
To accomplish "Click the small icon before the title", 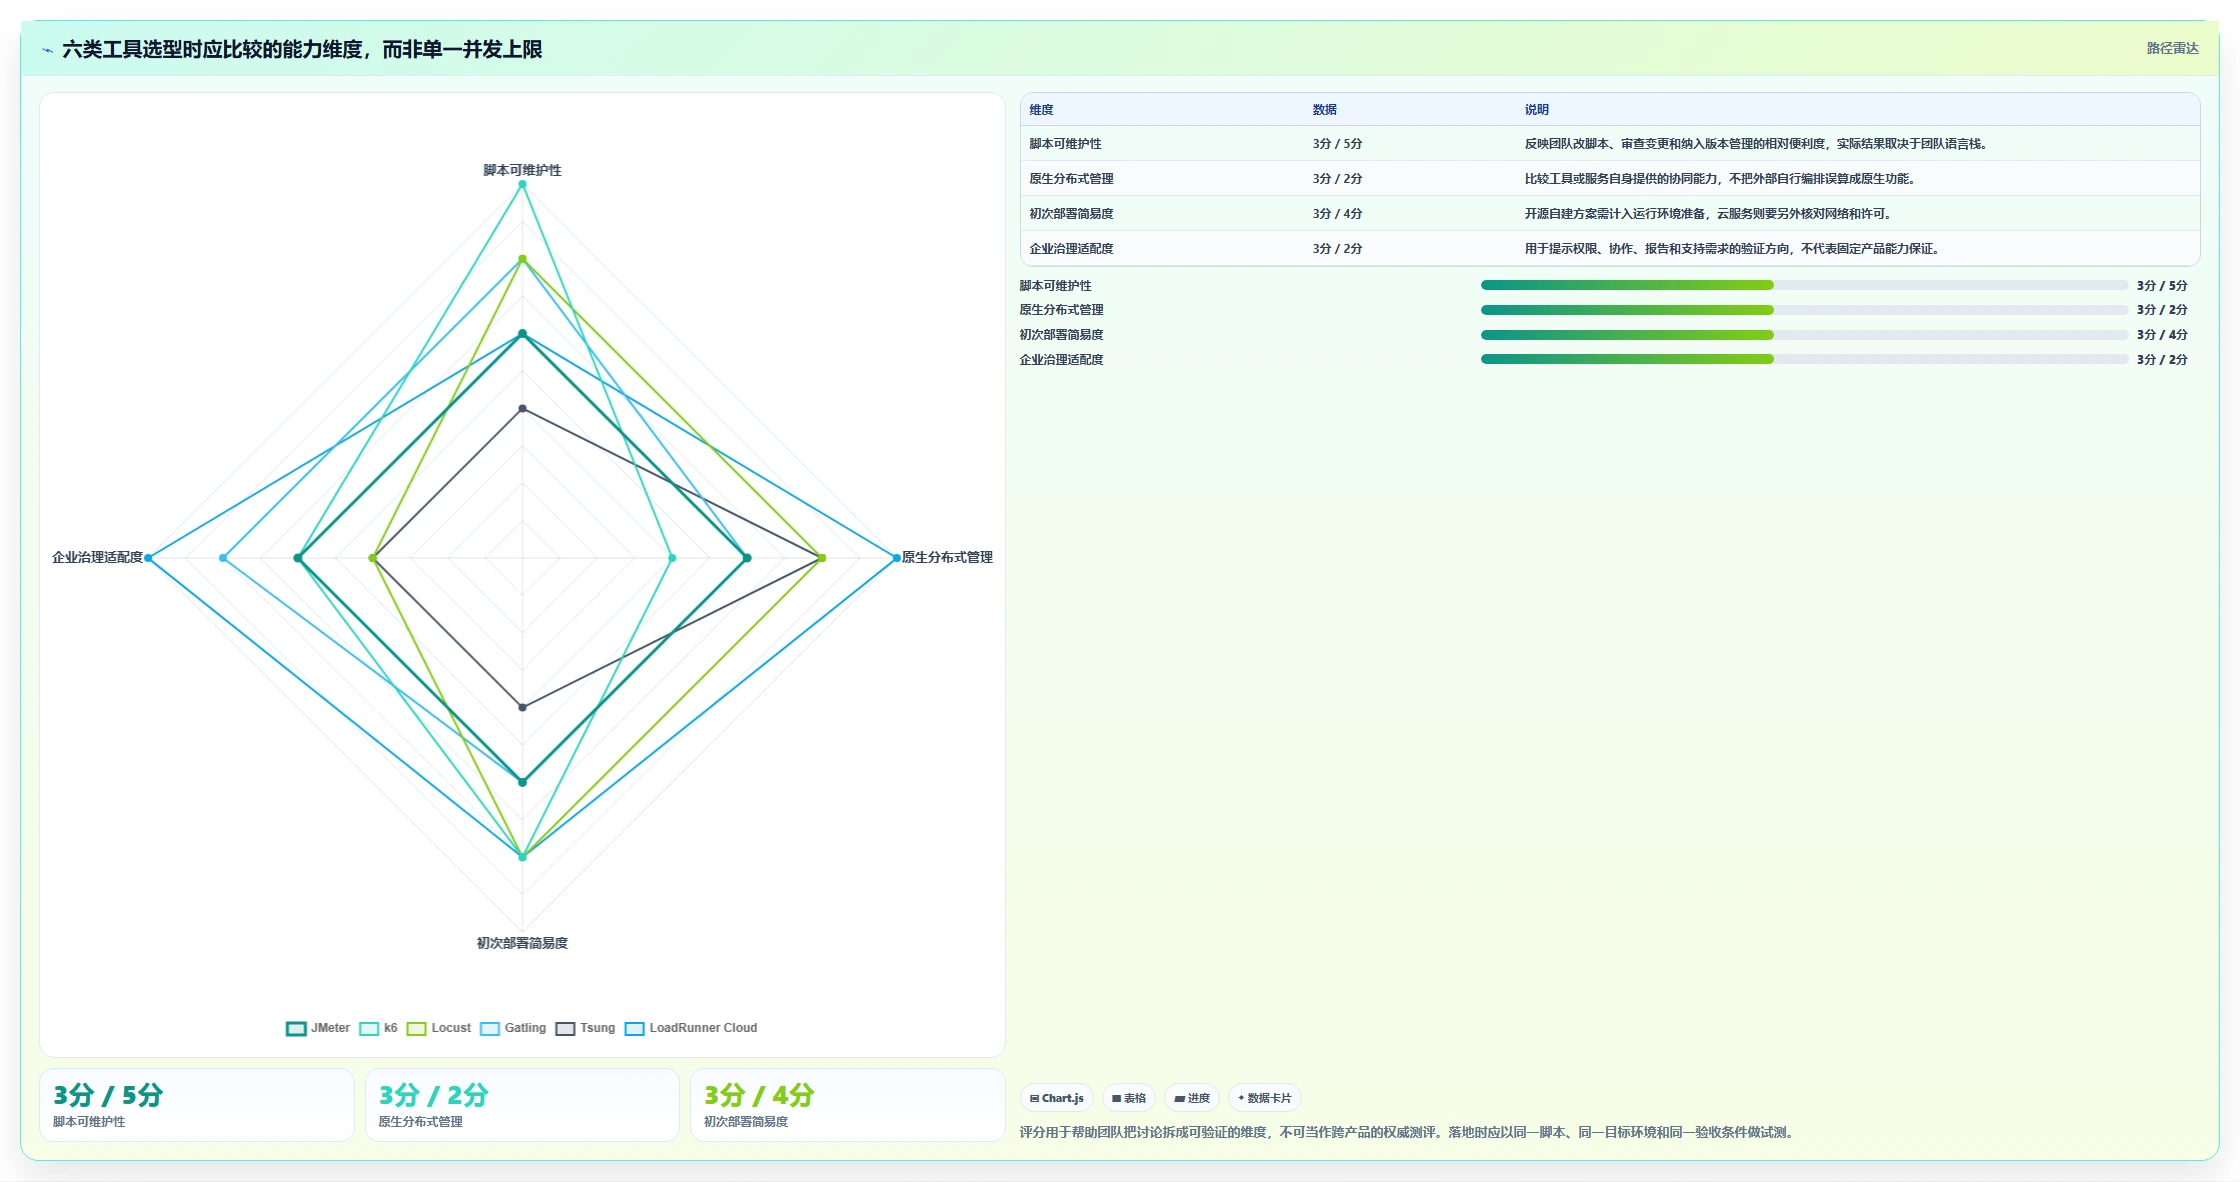I will [47, 50].
